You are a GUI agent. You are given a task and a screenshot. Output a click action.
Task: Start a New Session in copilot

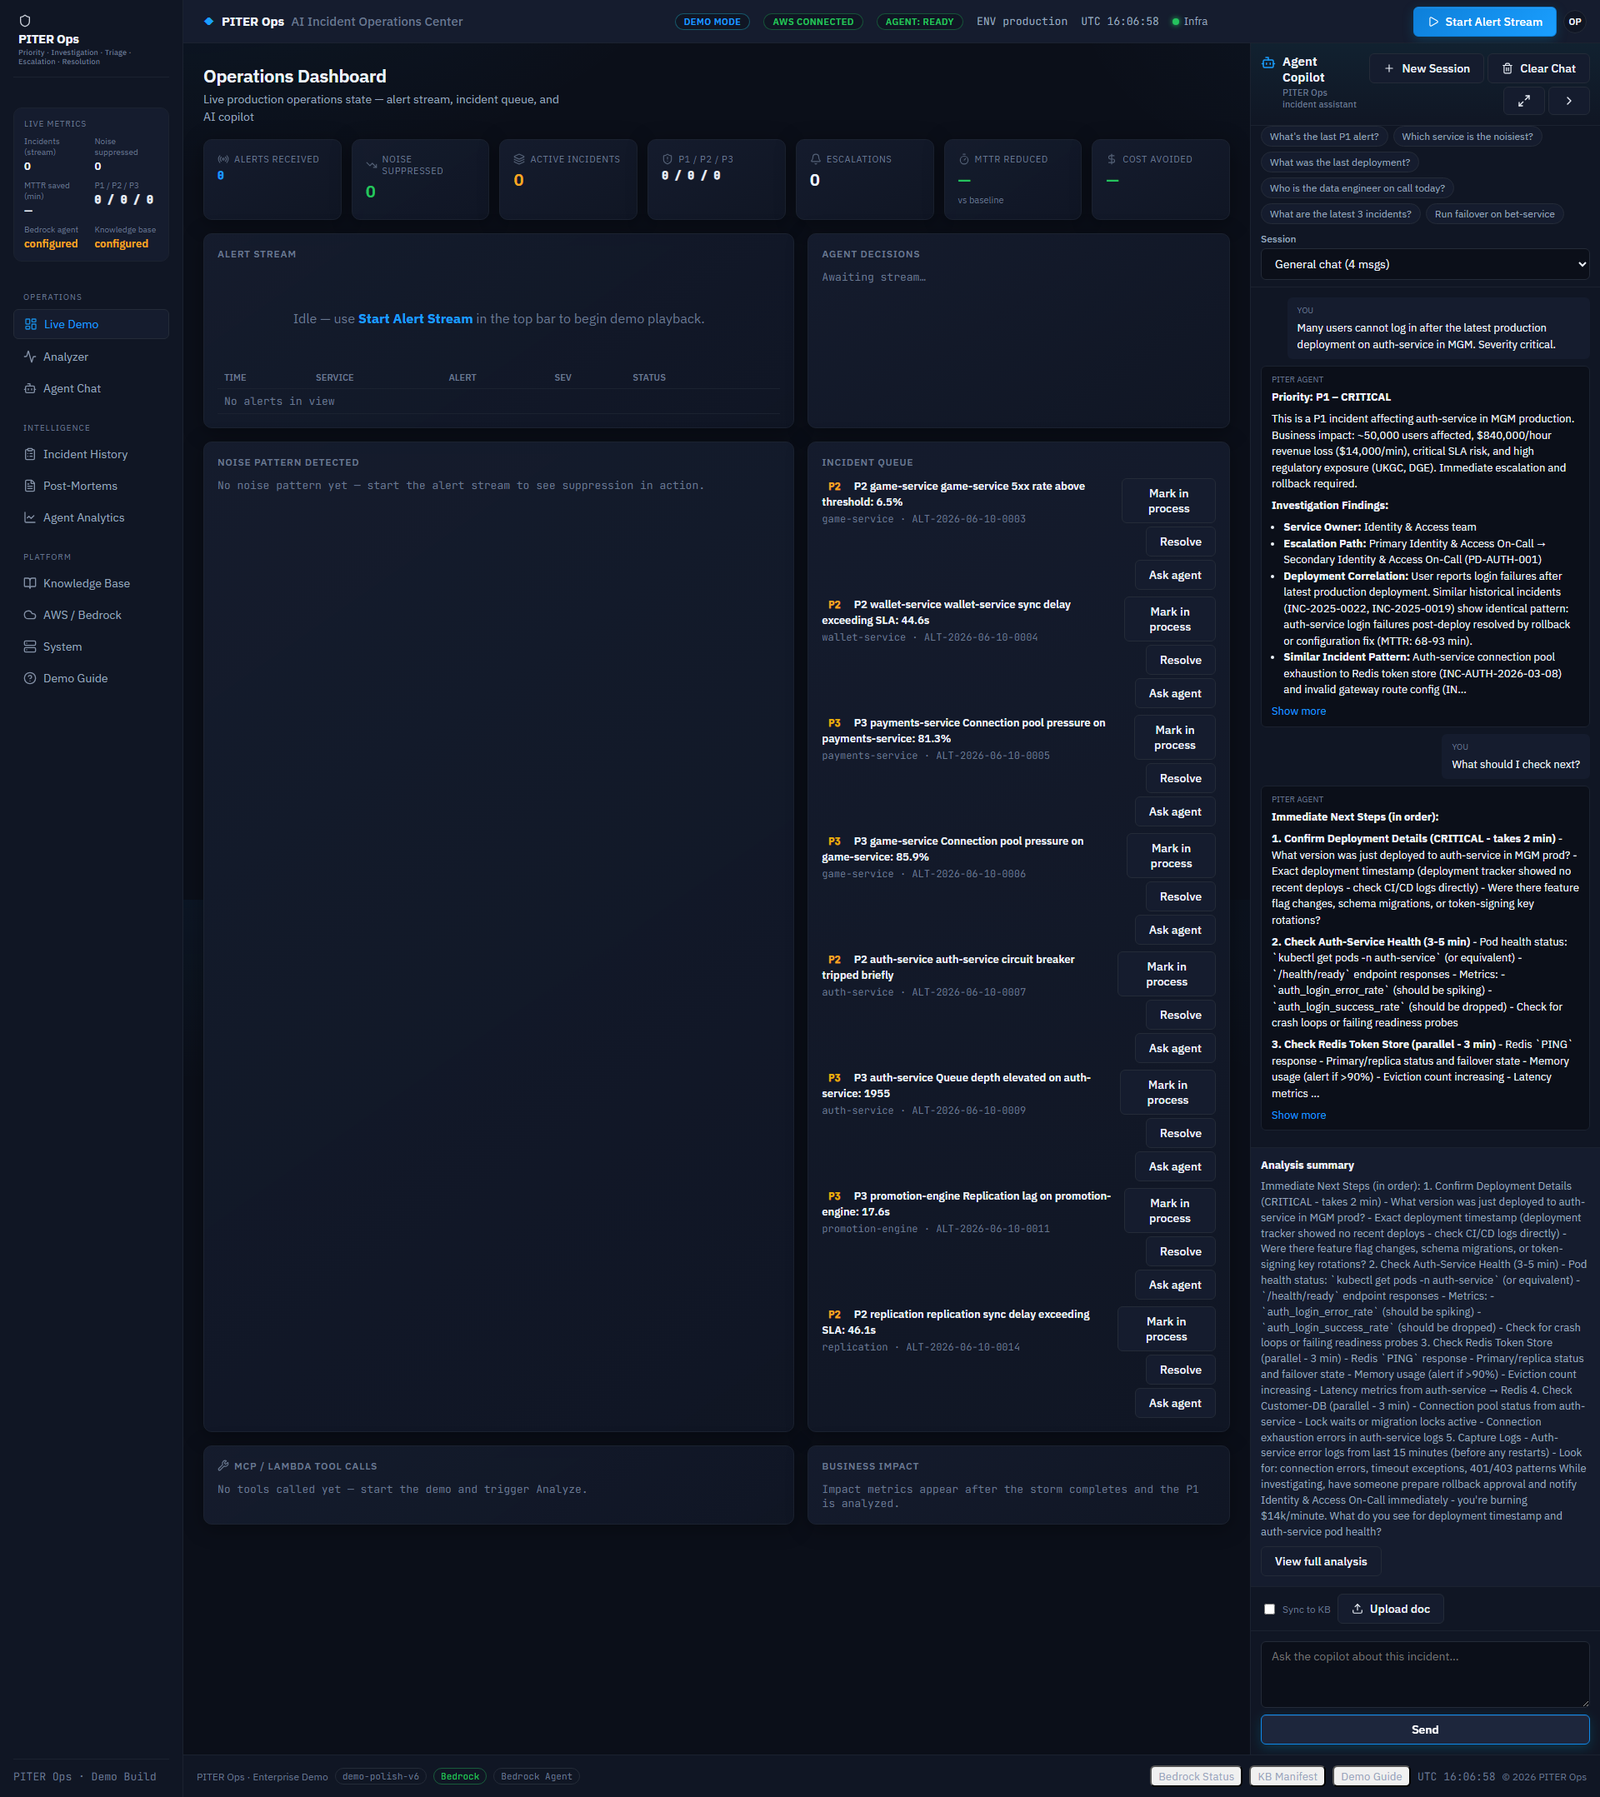point(1426,68)
